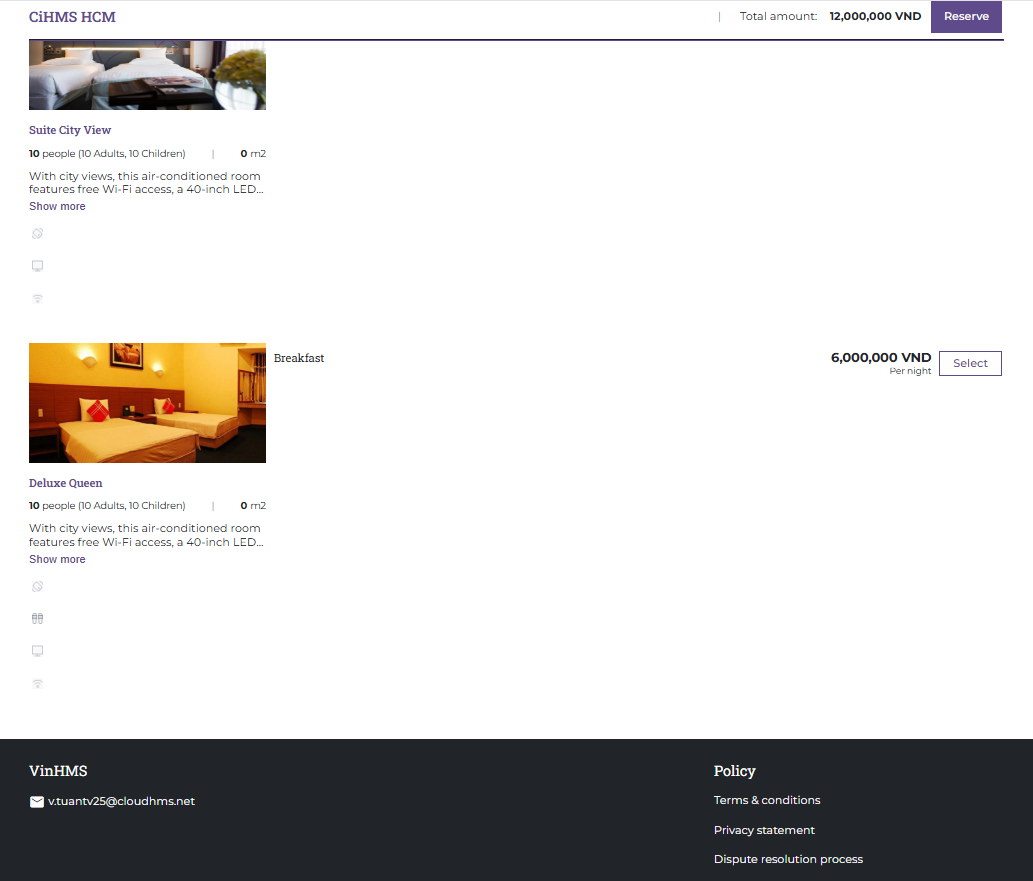The width and height of the screenshot is (1033, 881).
Task: Open the CiHMS HCM header title
Action: coord(72,17)
